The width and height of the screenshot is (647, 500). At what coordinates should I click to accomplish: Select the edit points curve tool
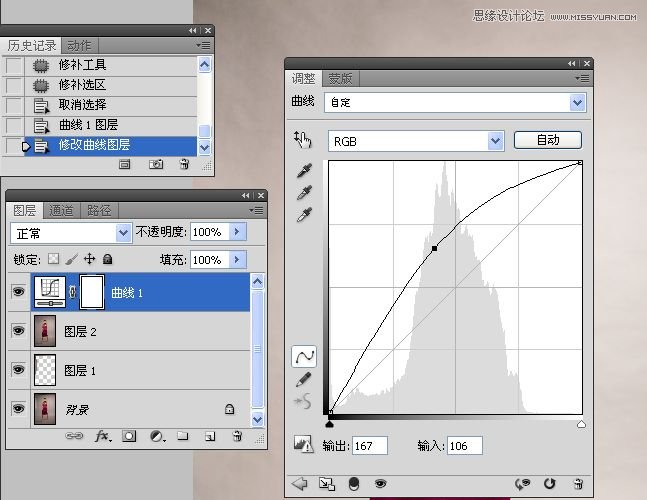[305, 356]
